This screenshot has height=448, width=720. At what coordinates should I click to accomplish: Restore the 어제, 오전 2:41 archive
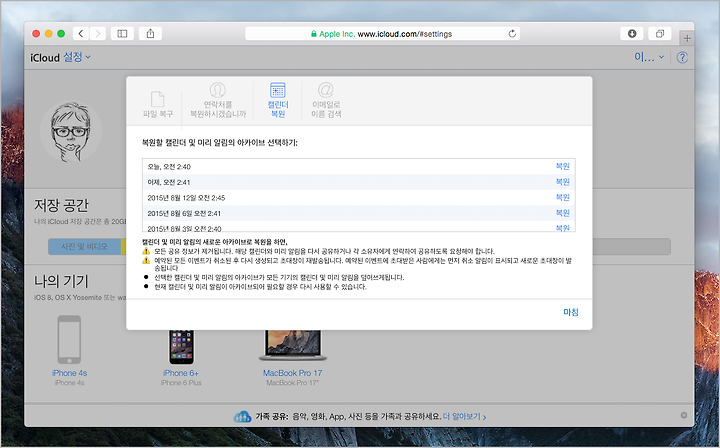point(562,182)
